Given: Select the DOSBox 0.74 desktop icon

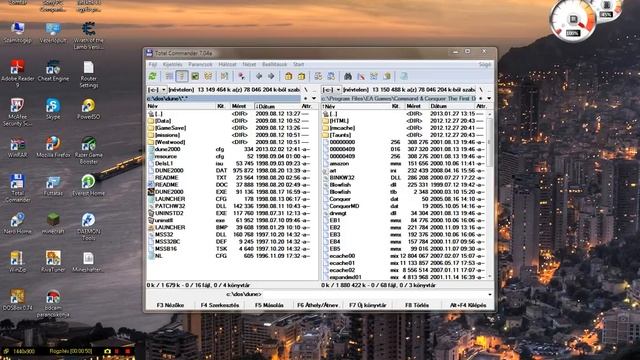Looking at the screenshot, I should (17, 300).
